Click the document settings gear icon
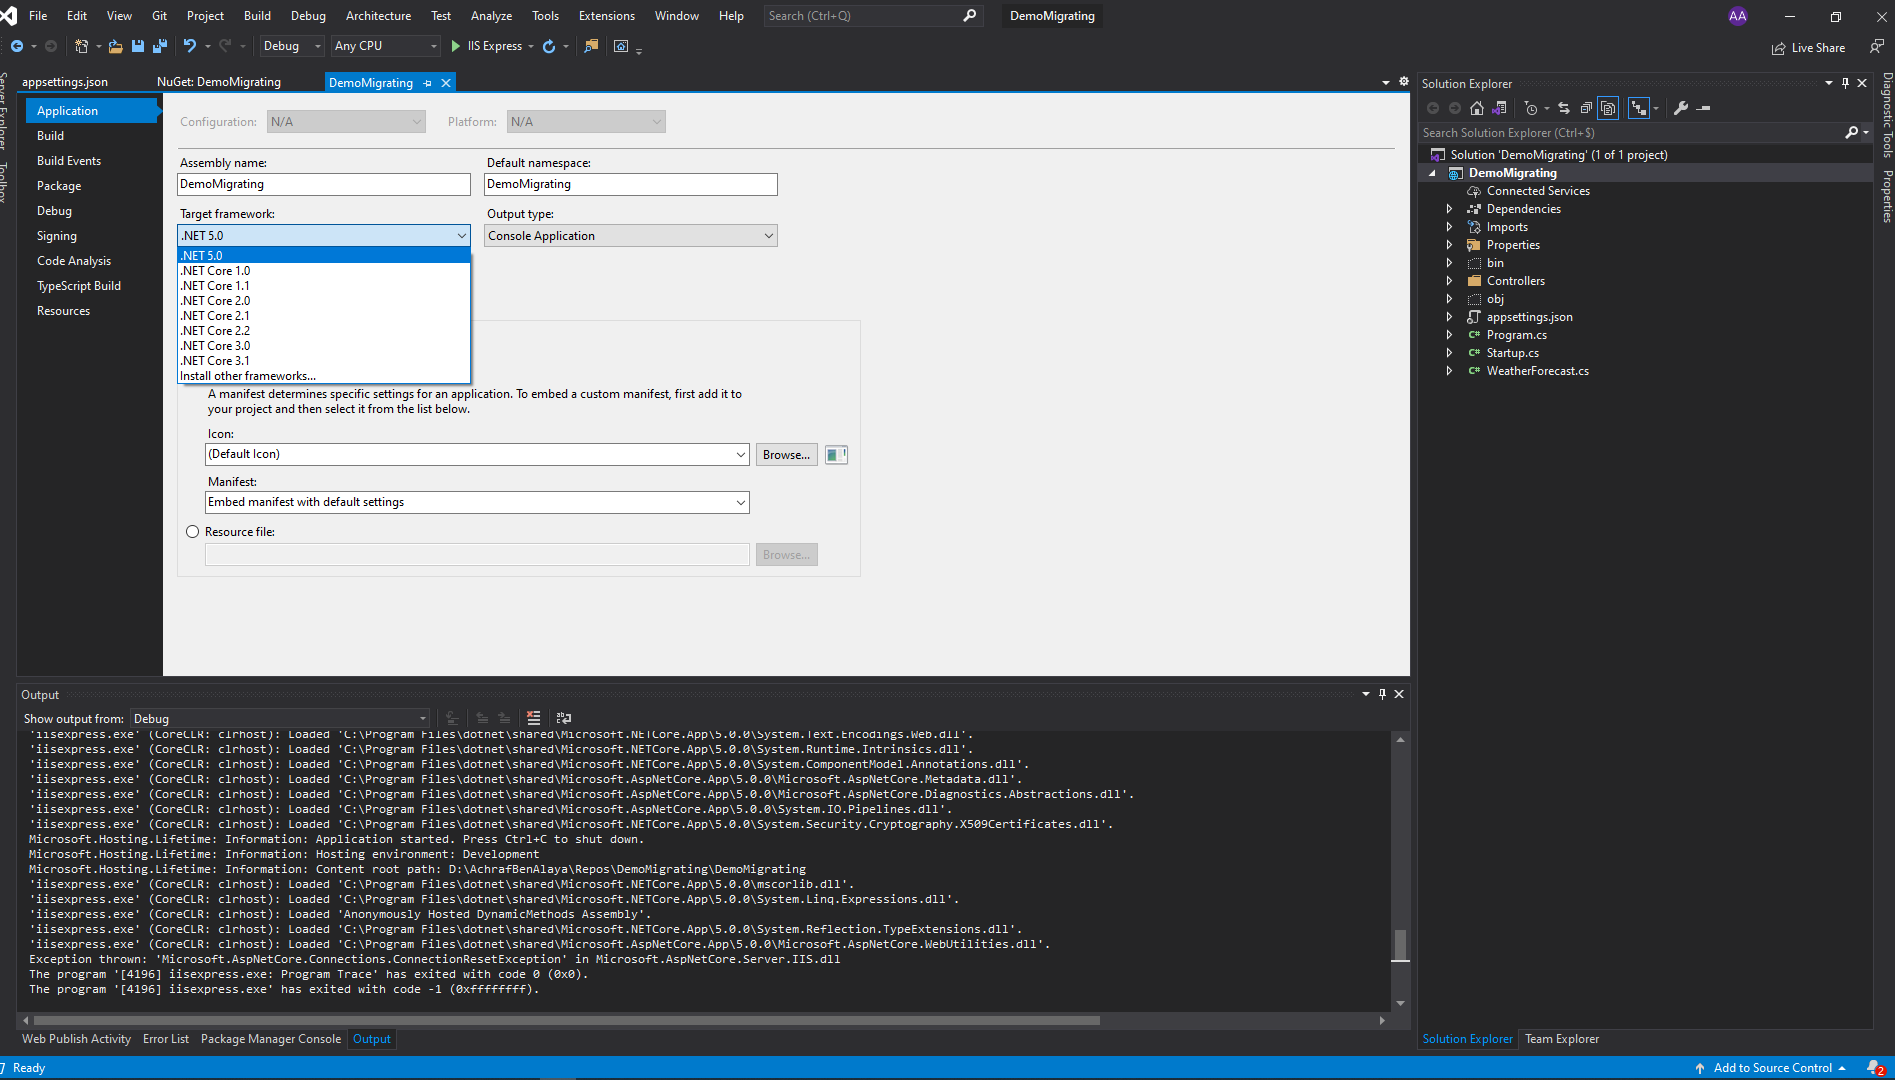The width and height of the screenshot is (1895, 1080). click(1404, 82)
